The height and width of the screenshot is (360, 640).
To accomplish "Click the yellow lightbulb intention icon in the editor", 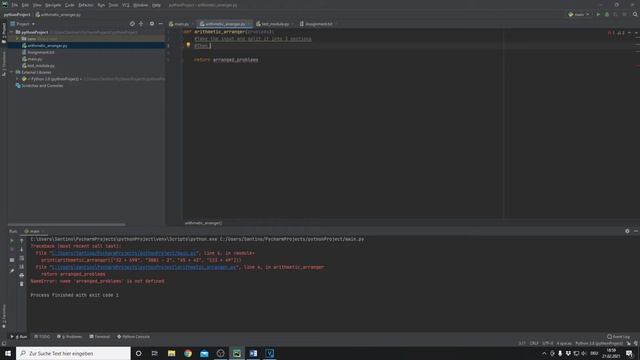I will (x=188, y=45).
